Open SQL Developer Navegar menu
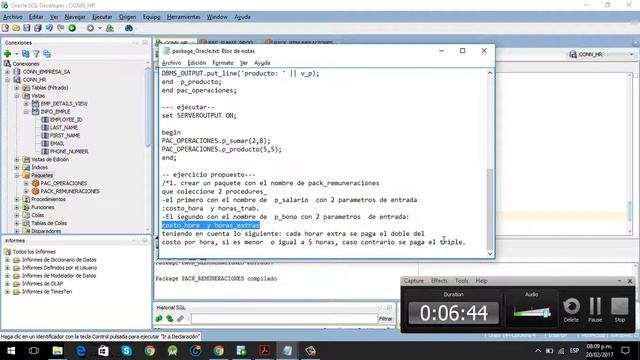 [75, 17]
